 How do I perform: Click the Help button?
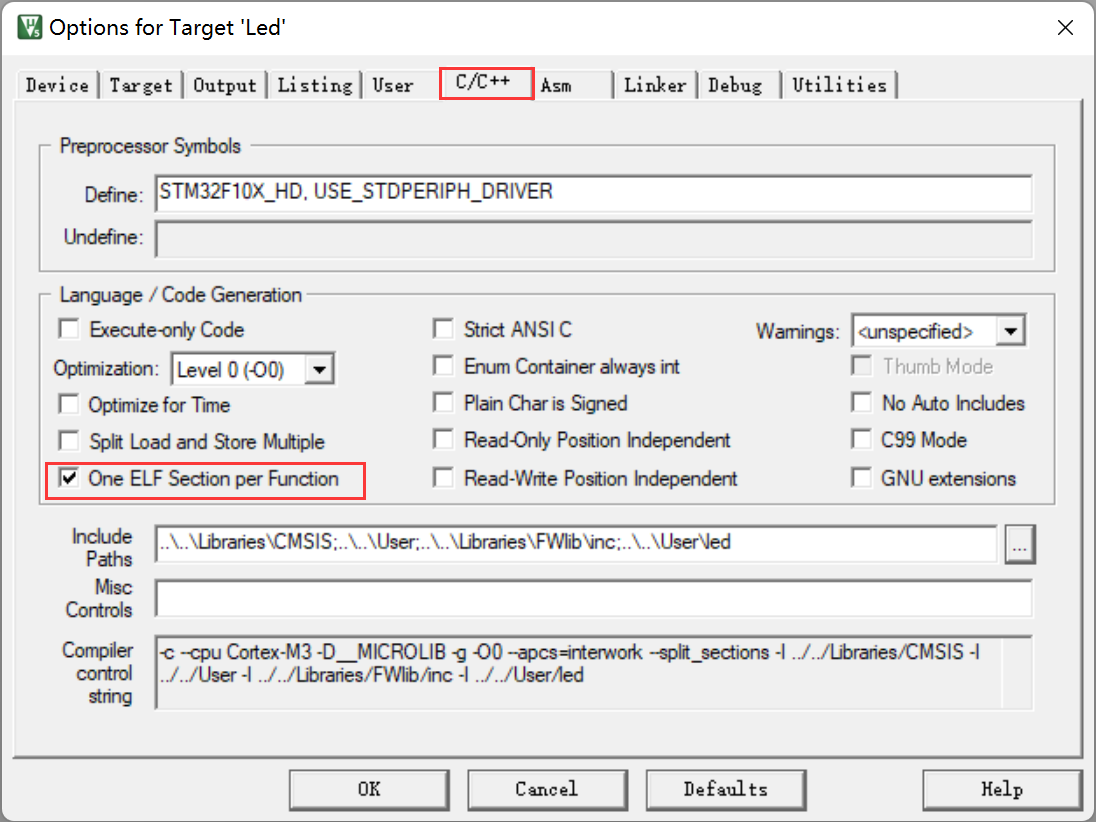tap(1001, 789)
